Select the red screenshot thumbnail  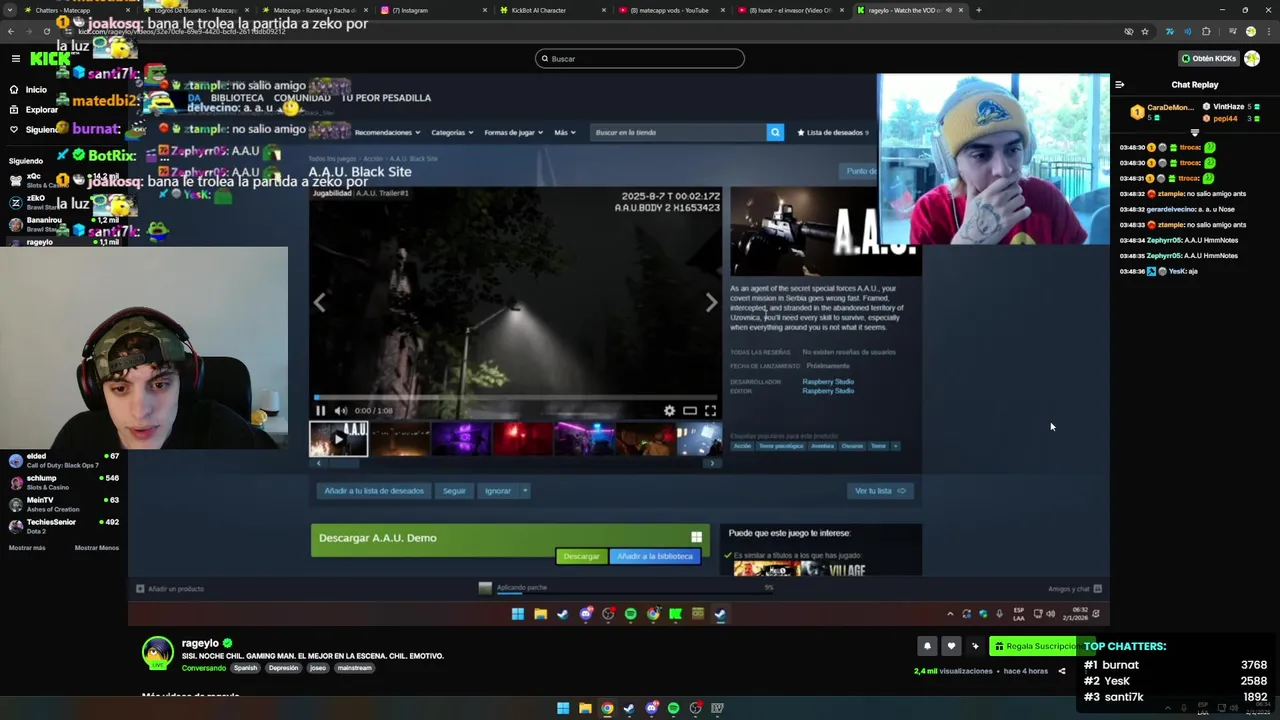[522, 439]
